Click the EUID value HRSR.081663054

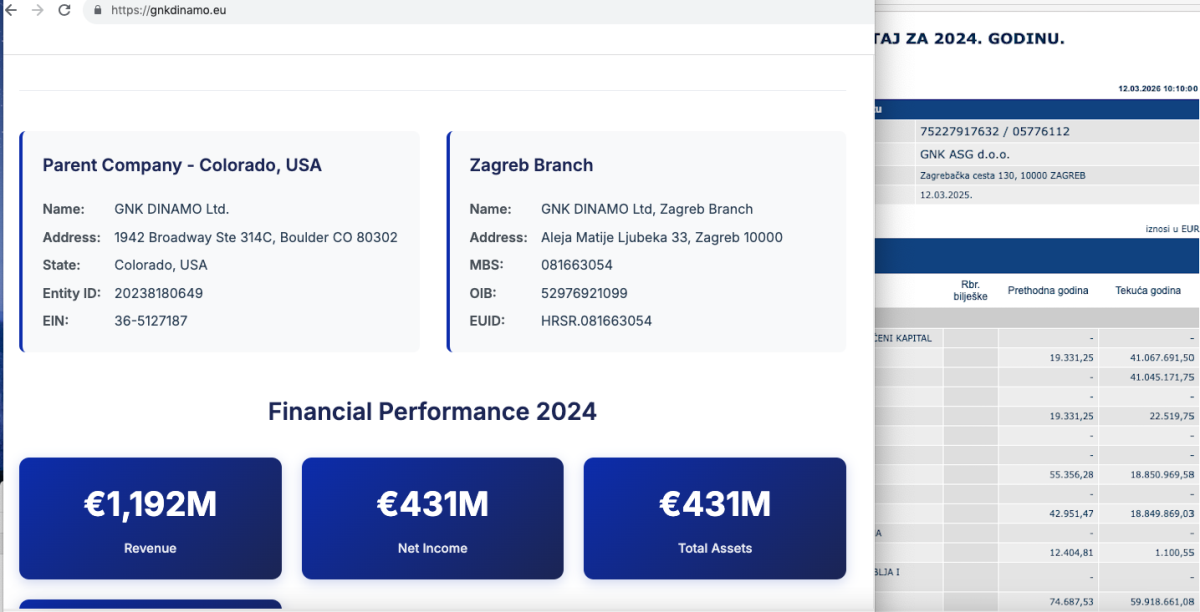point(596,321)
